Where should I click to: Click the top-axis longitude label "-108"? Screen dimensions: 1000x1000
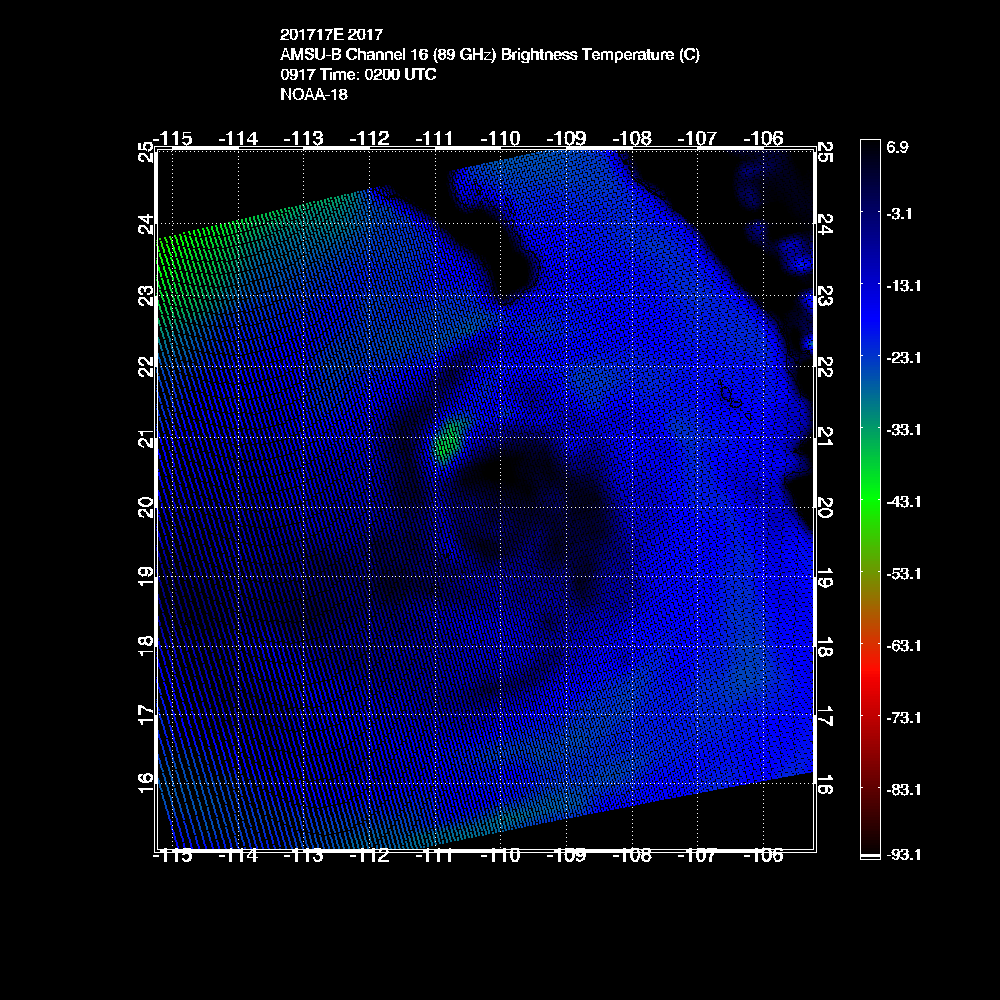pyautogui.click(x=632, y=138)
